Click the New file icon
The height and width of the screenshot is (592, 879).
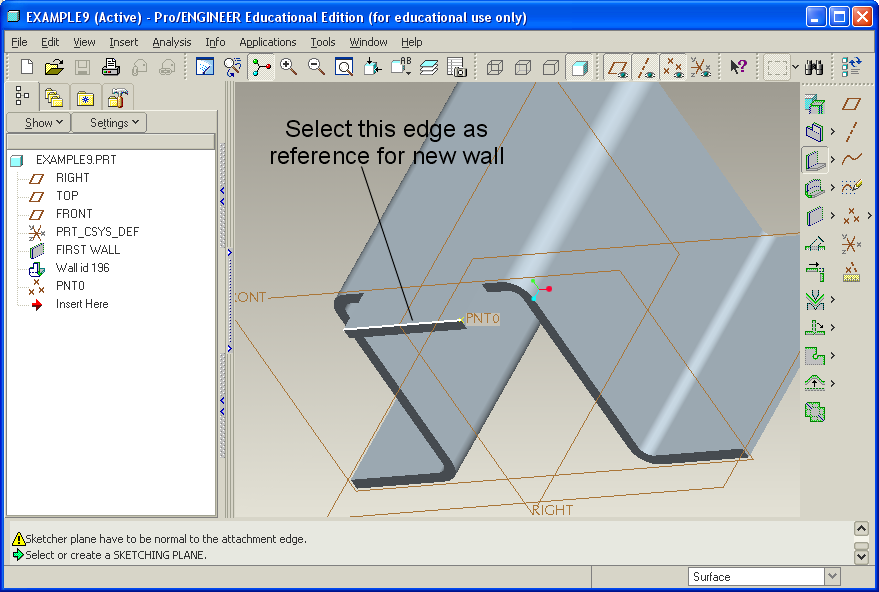coord(26,67)
